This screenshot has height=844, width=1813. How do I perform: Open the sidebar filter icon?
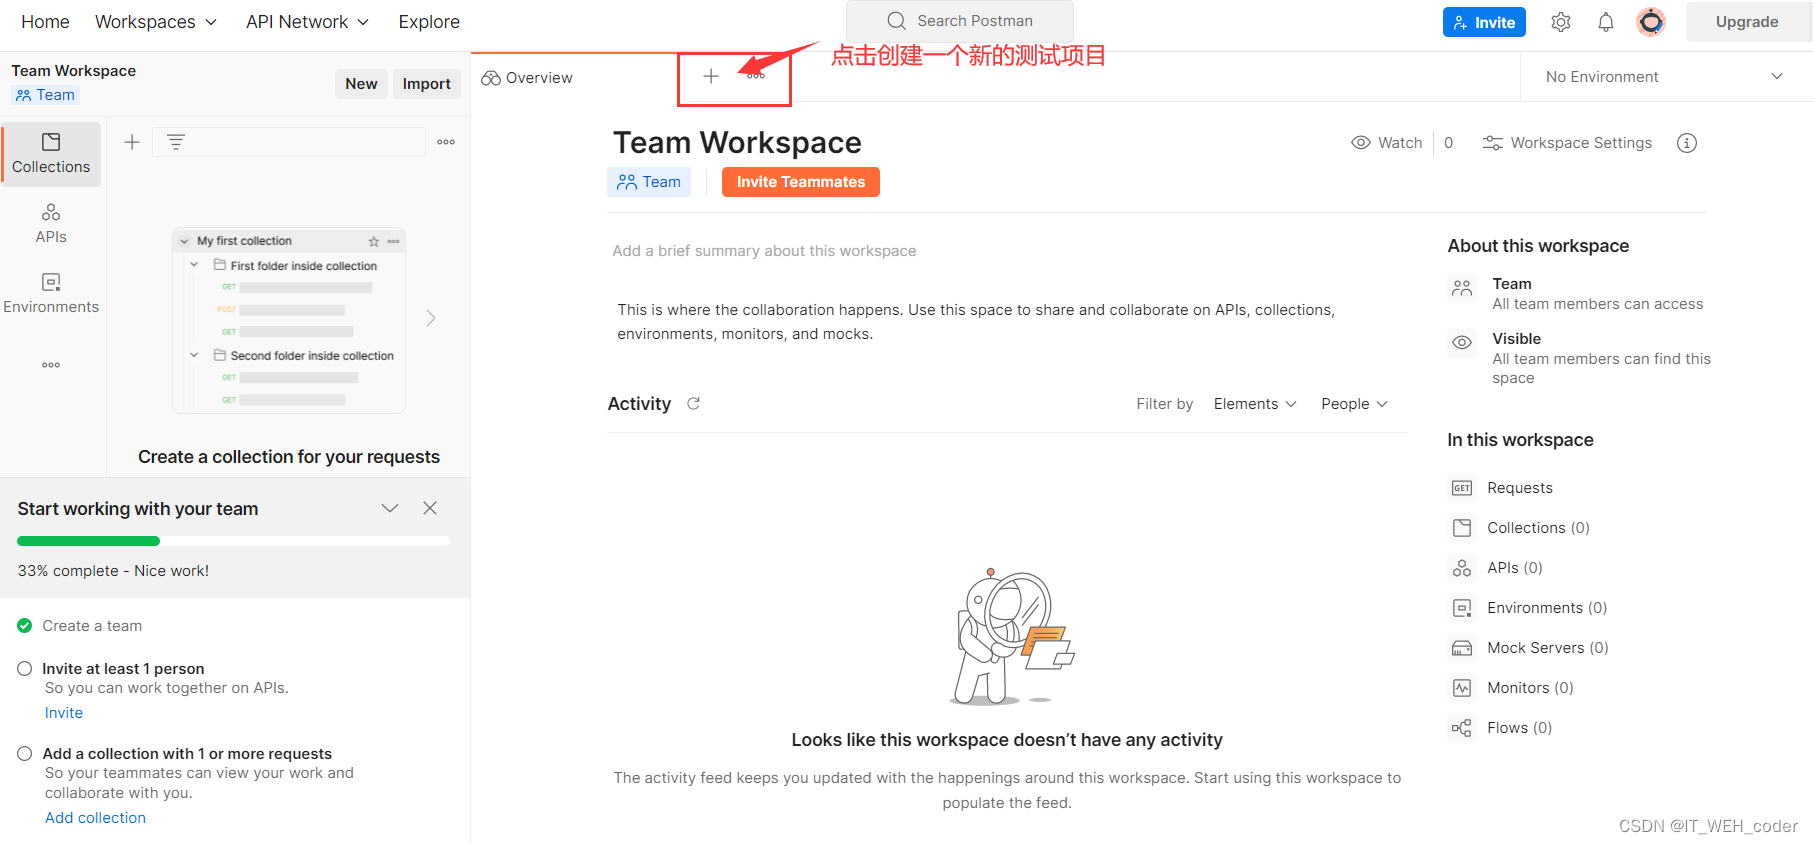click(x=175, y=142)
